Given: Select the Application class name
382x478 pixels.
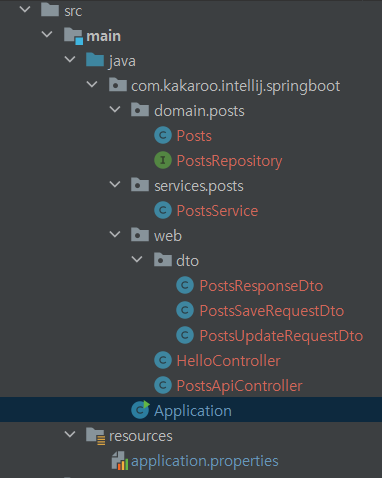Looking at the screenshot, I should [x=193, y=411].
